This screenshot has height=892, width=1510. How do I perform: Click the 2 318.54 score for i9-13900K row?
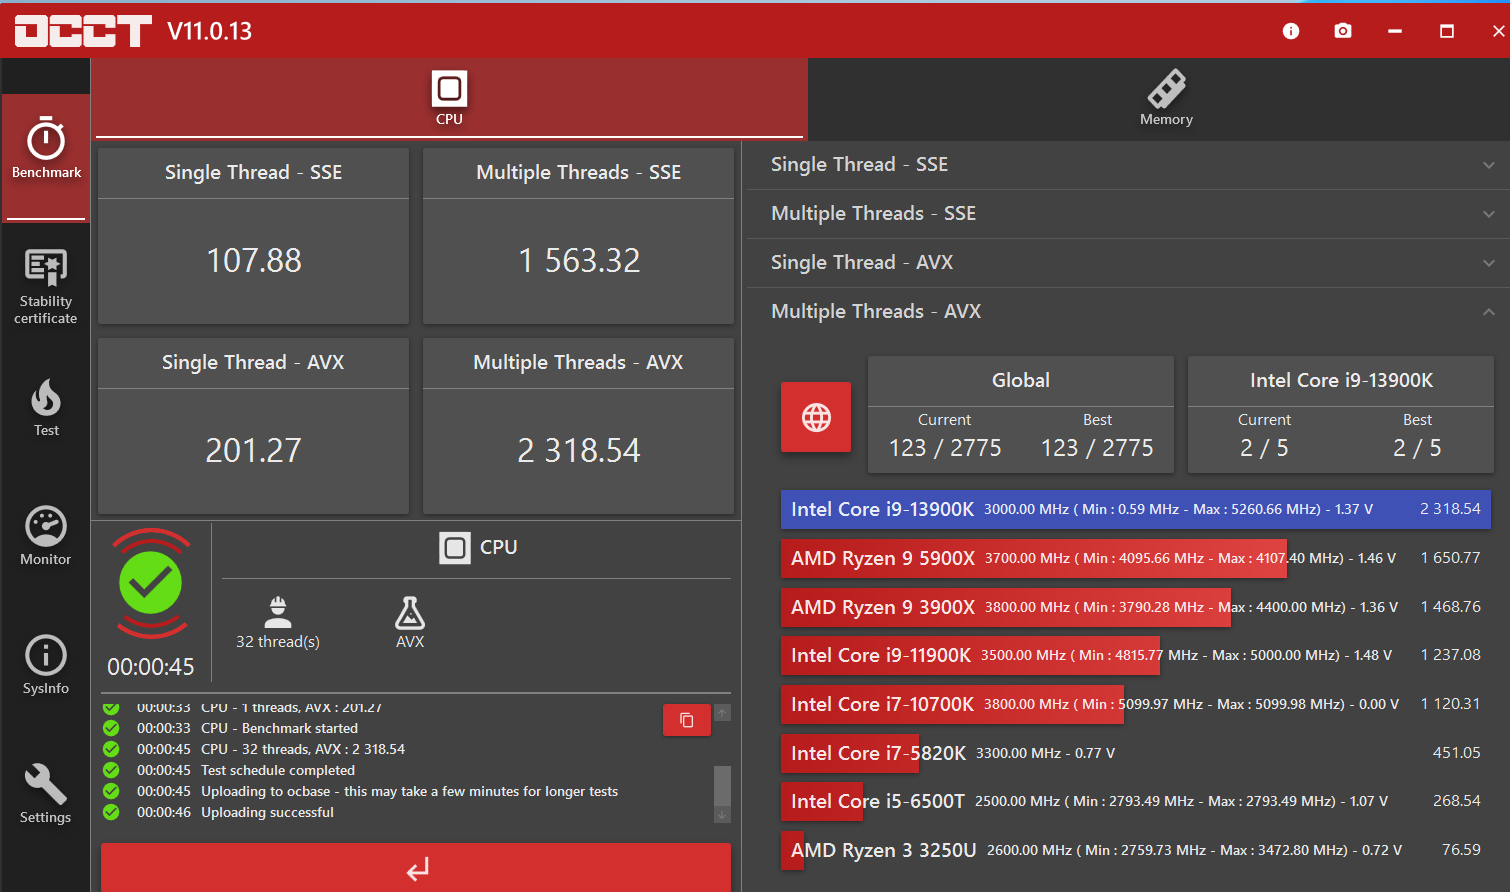click(x=1450, y=509)
